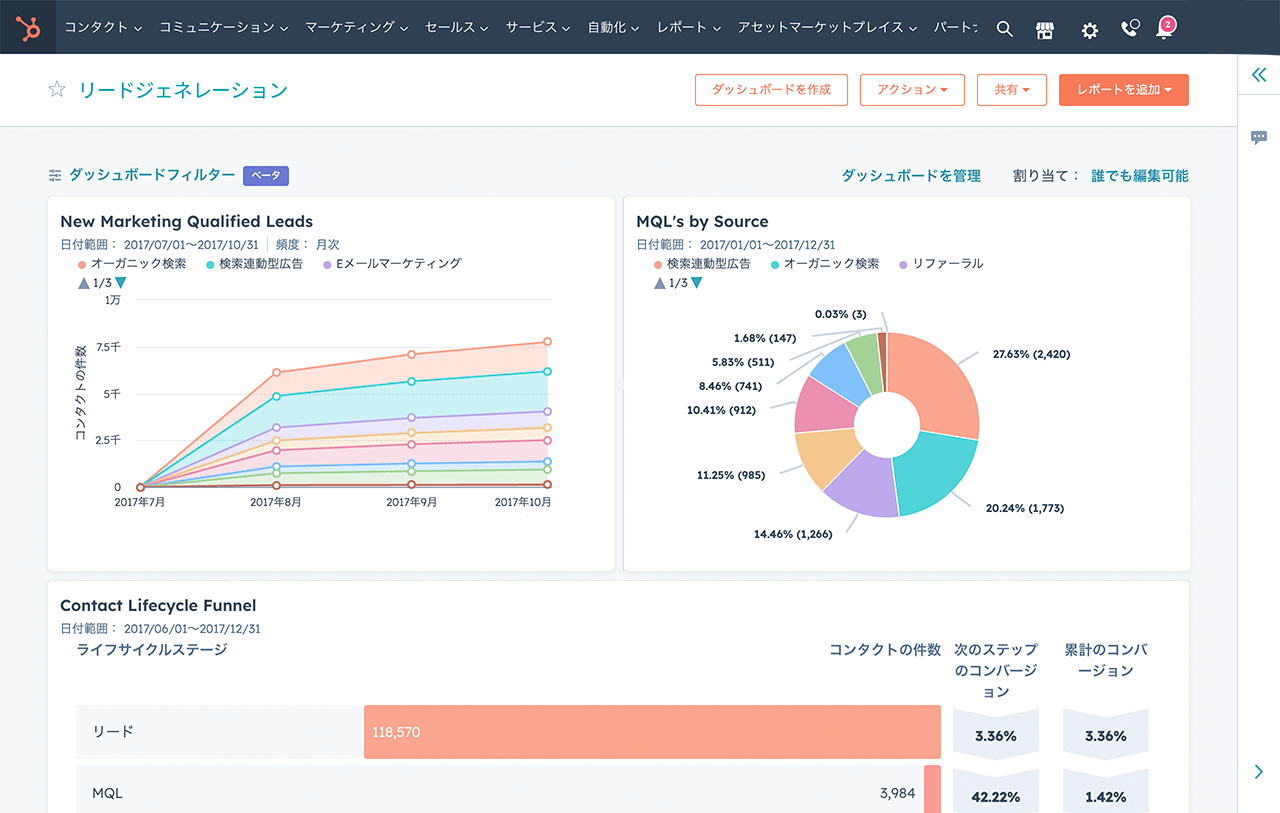The image size is (1280, 813).
Task: Open the レポート navigation menu
Action: (689, 27)
